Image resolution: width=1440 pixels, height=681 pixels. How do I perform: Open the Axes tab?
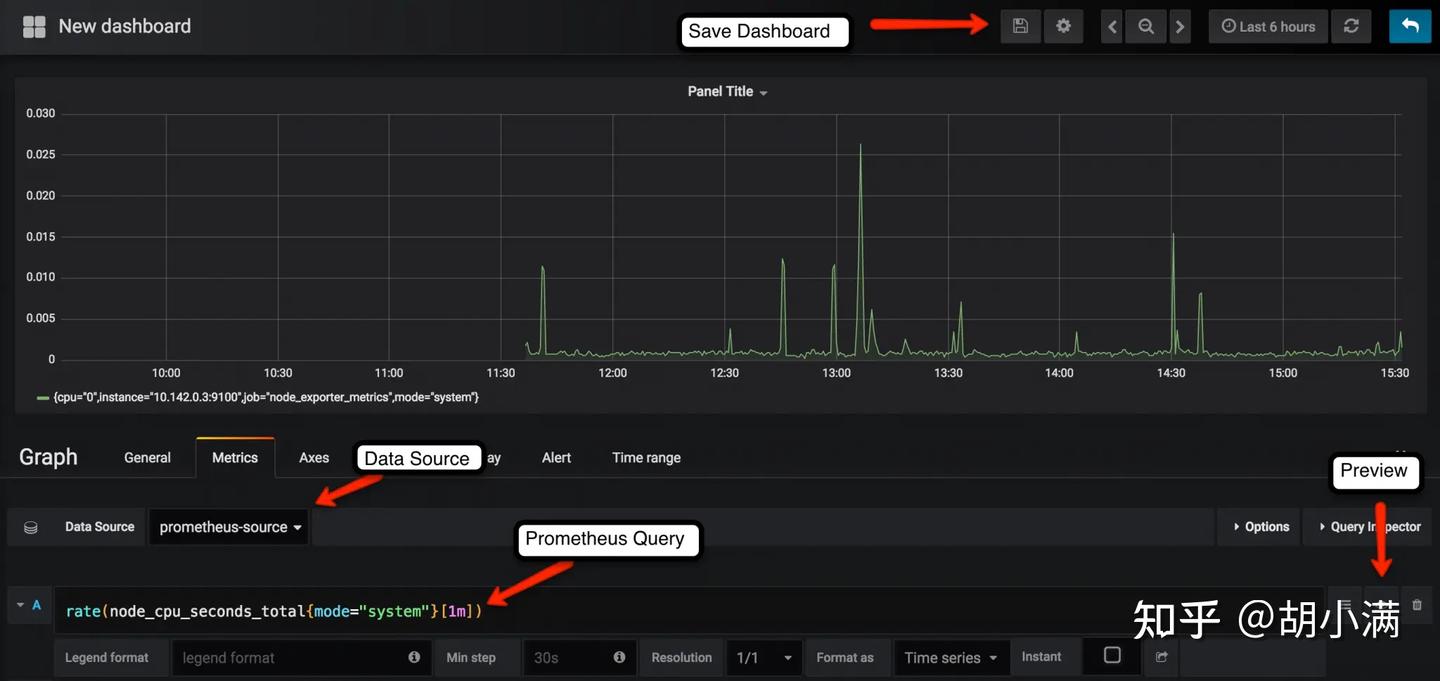tap(314, 457)
